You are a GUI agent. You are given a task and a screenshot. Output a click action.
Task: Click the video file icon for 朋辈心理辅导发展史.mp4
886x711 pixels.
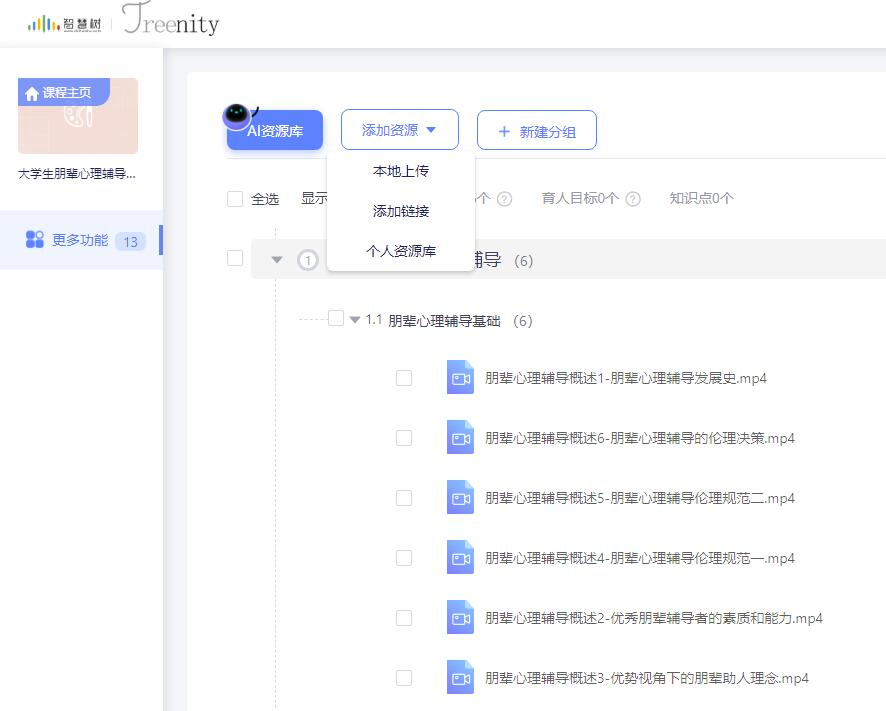[460, 378]
